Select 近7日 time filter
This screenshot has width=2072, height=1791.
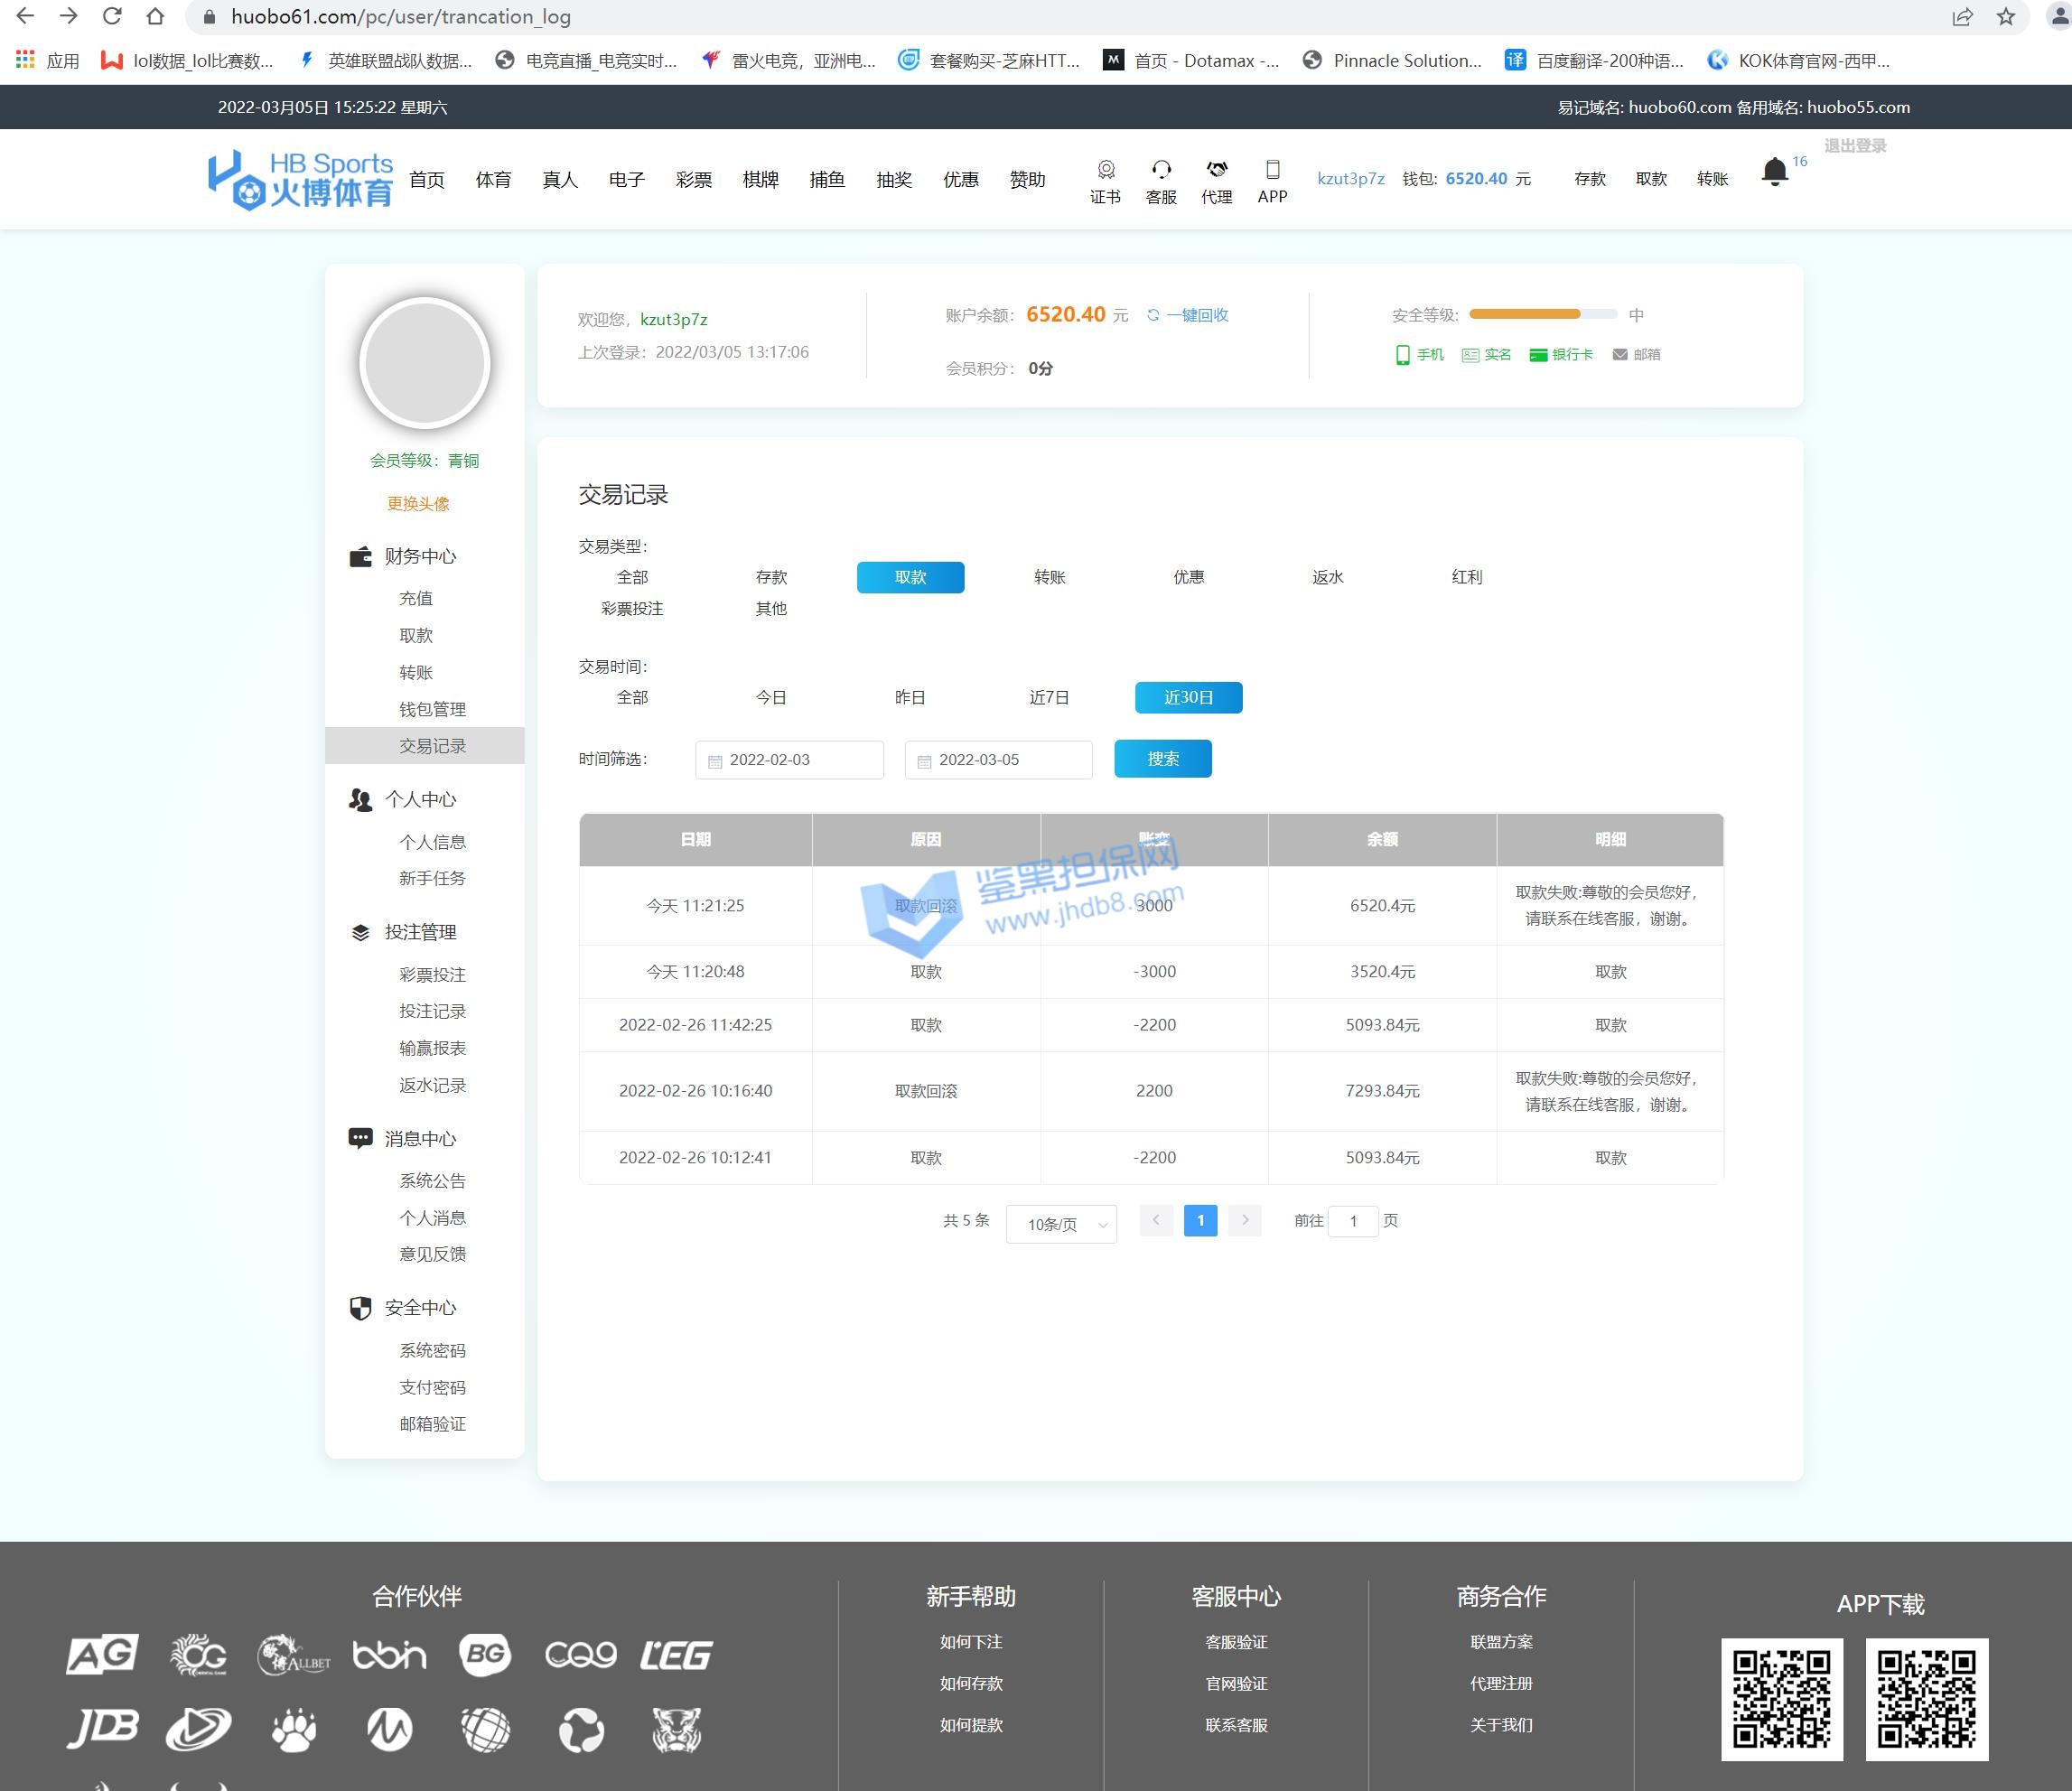tap(1049, 697)
